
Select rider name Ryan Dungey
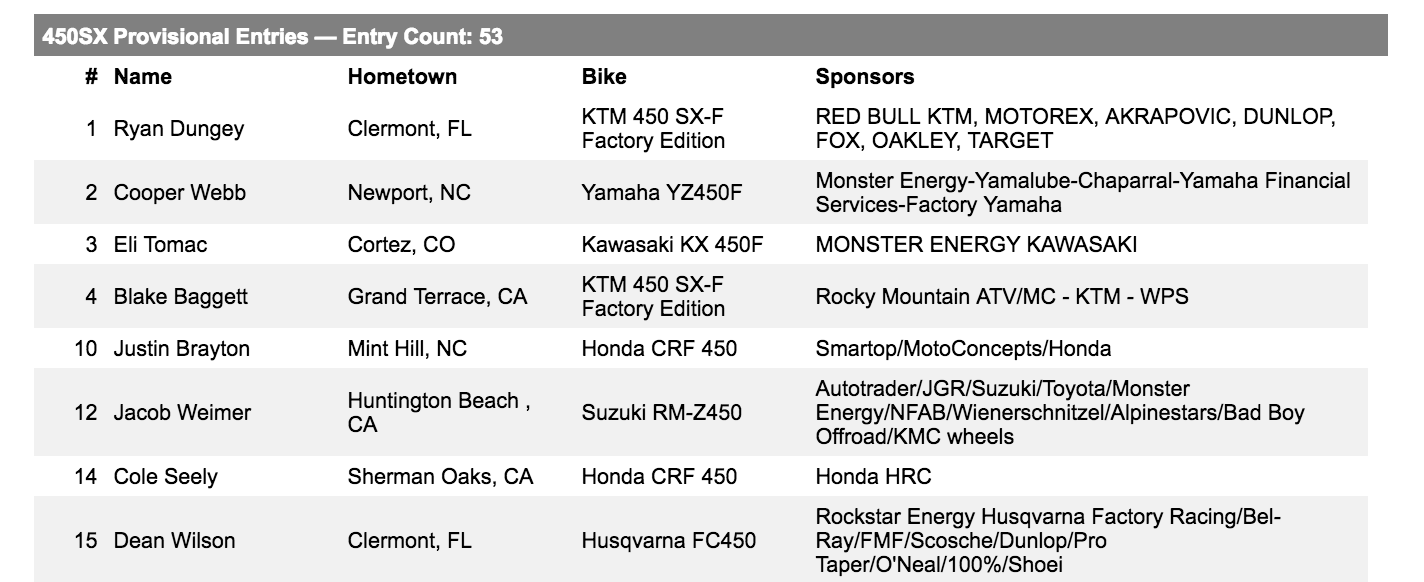(x=179, y=129)
